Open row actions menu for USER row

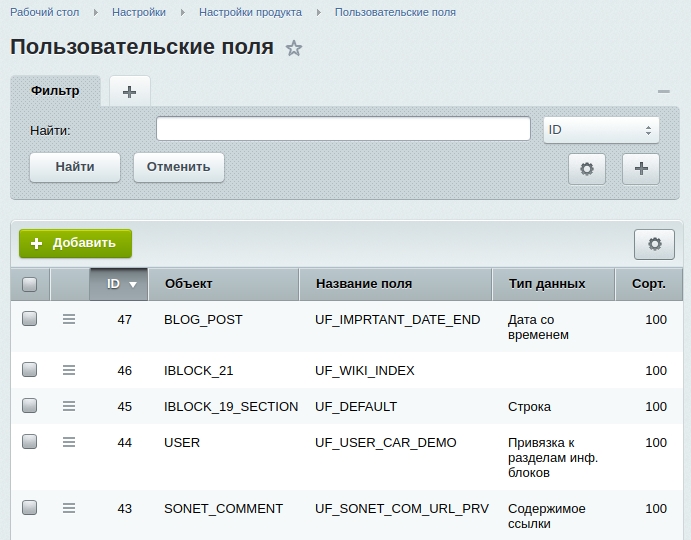69,442
